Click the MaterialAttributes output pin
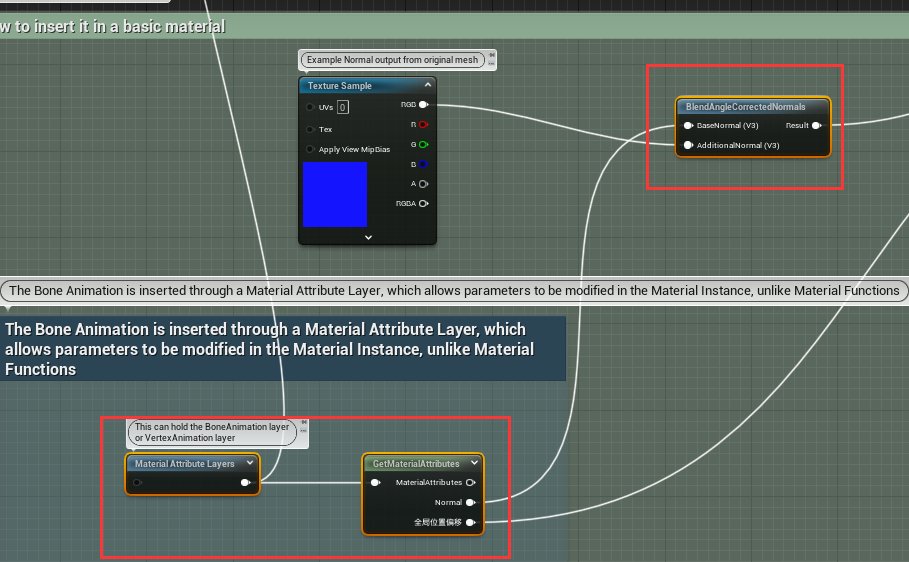The width and height of the screenshot is (909, 562). tap(471, 483)
